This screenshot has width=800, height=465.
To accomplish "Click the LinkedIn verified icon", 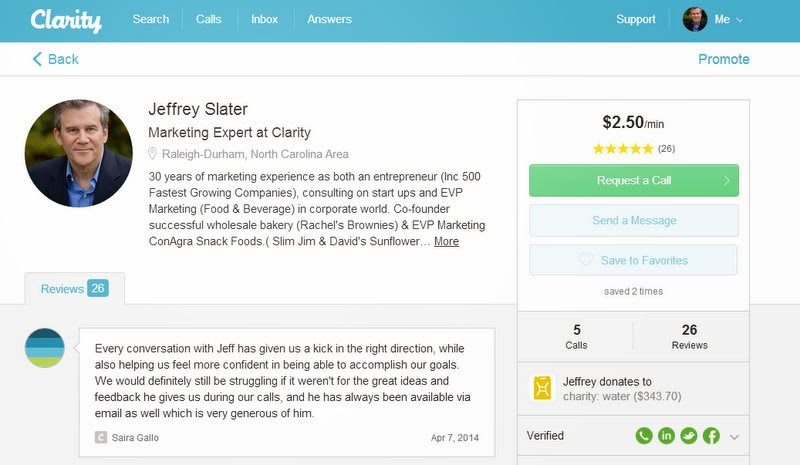I will pyautogui.click(x=666, y=435).
